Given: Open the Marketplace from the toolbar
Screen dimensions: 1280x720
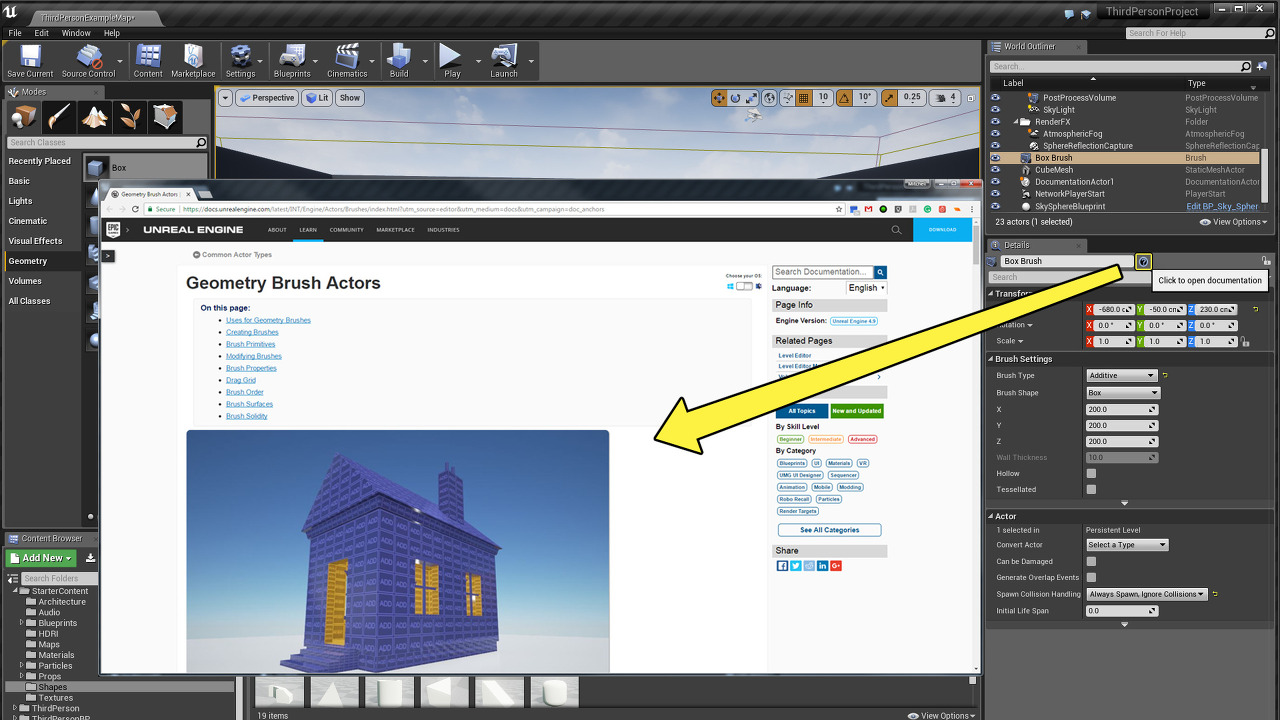Looking at the screenshot, I should pos(193,60).
